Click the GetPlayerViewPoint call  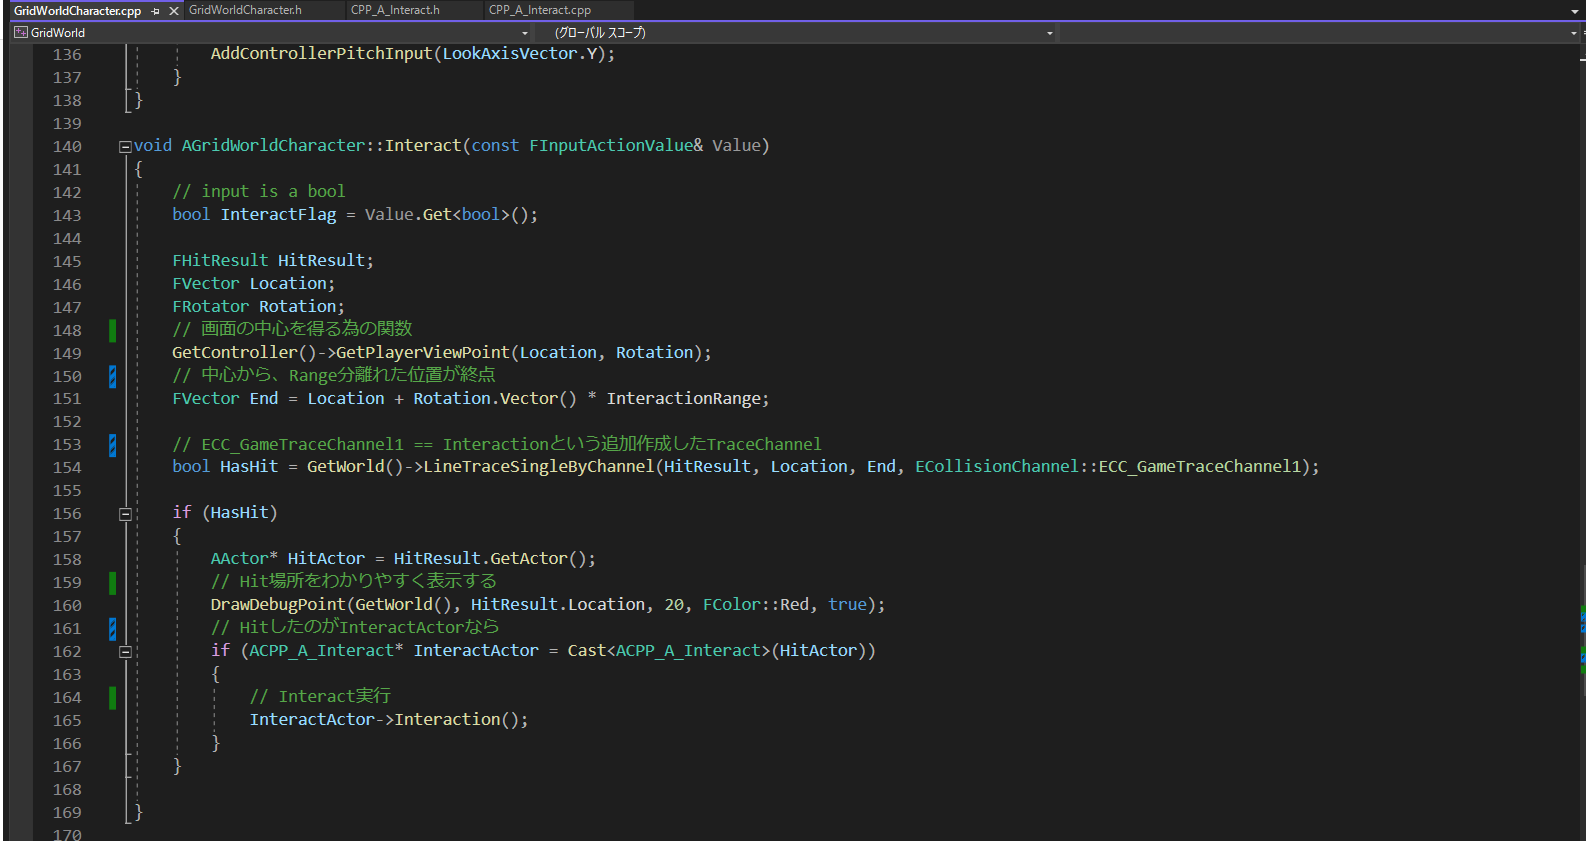click(x=422, y=352)
